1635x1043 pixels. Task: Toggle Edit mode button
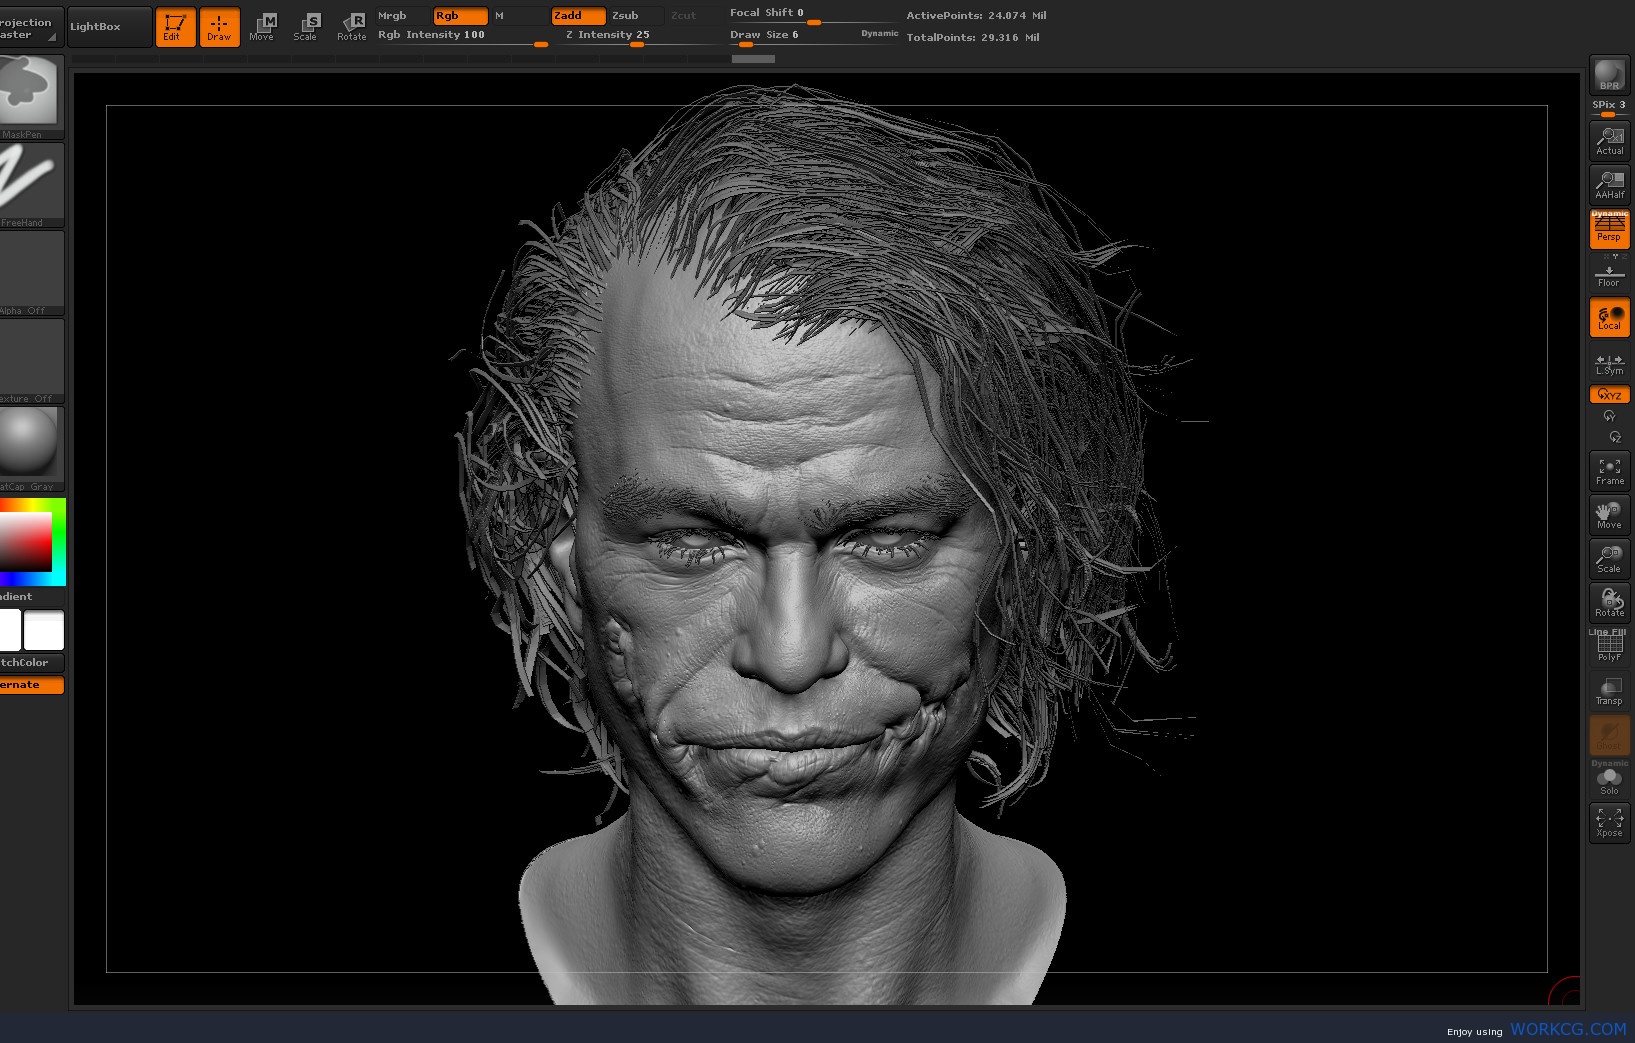[175, 27]
